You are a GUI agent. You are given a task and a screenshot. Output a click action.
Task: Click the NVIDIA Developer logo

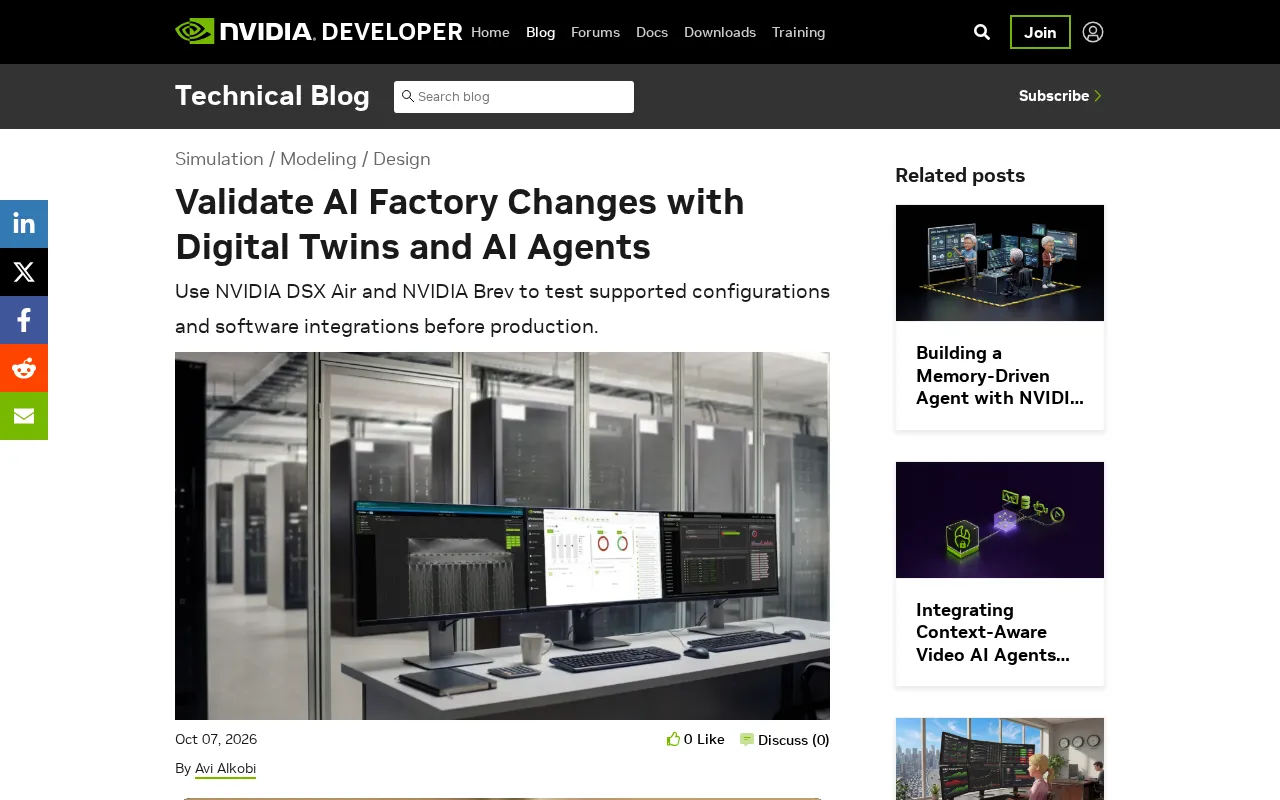pyautogui.click(x=319, y=32)
